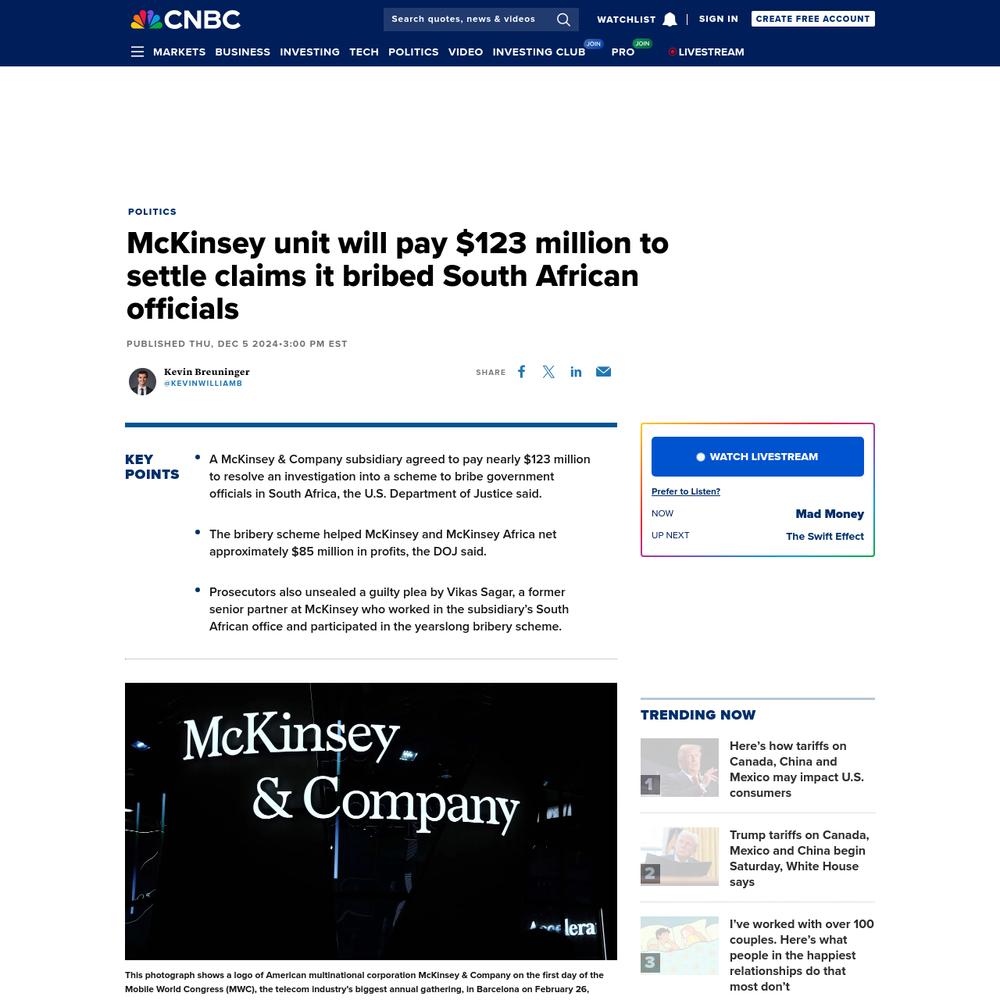Open the McKinsey & Company article photo

pyautogui.click(x=371, y=821)
